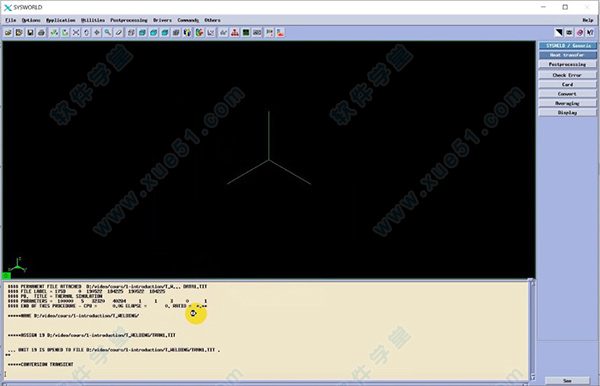Click the fit-to-view crossed arrows icon
600x386 pixels.
coord(76,33)
